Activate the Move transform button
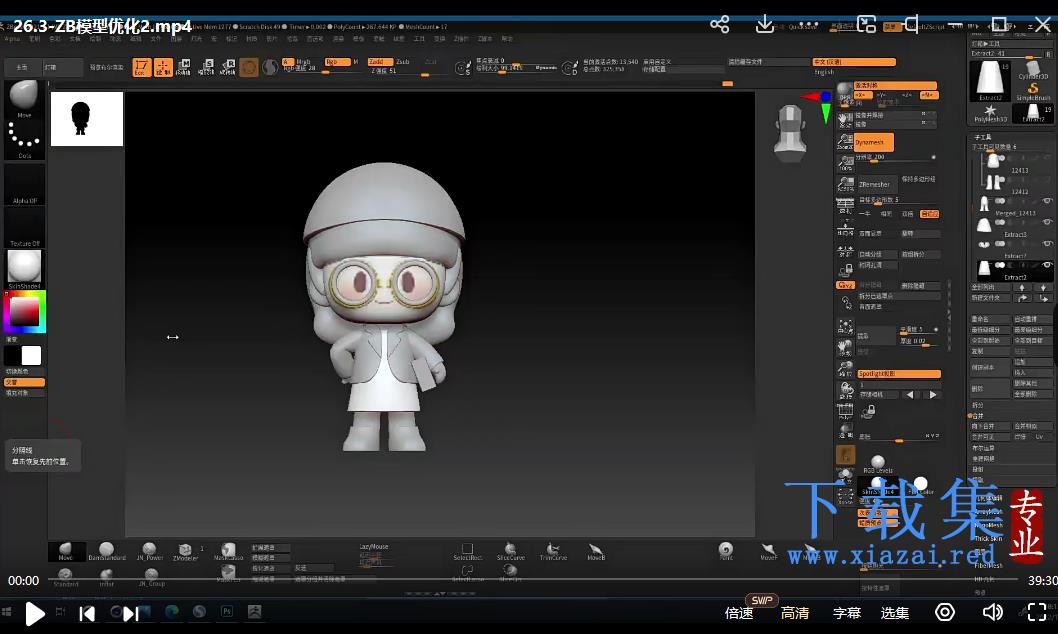 (x=184, y=67)
